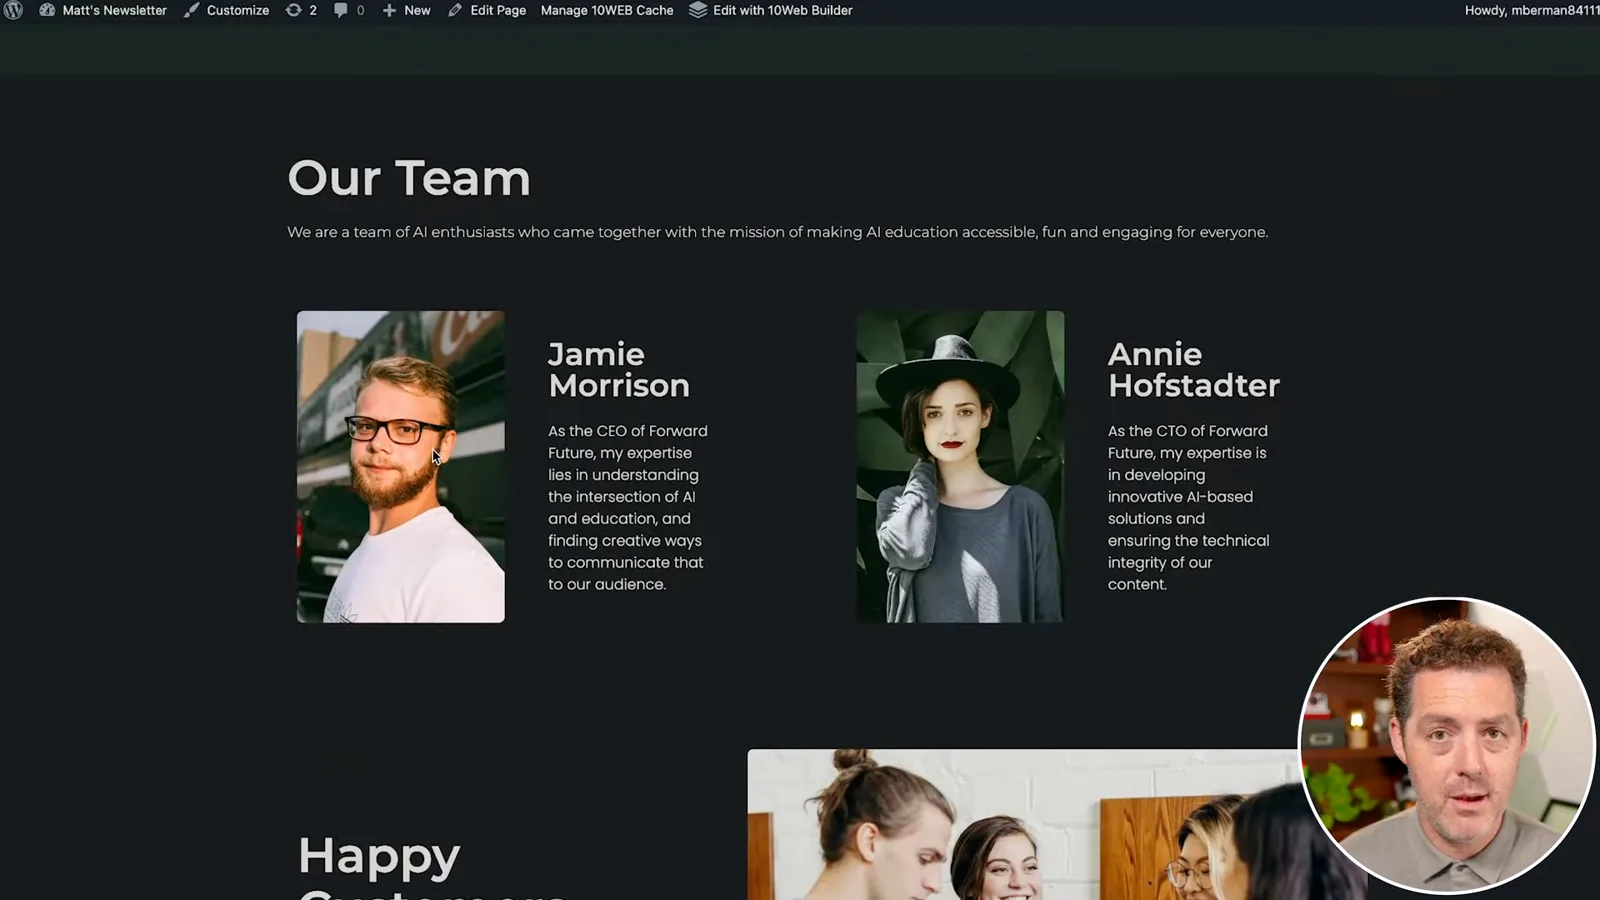The width and height of the screenshot is (1600, 900).
Task: Open the WordPress logo menu
Action: coord(13,10)
